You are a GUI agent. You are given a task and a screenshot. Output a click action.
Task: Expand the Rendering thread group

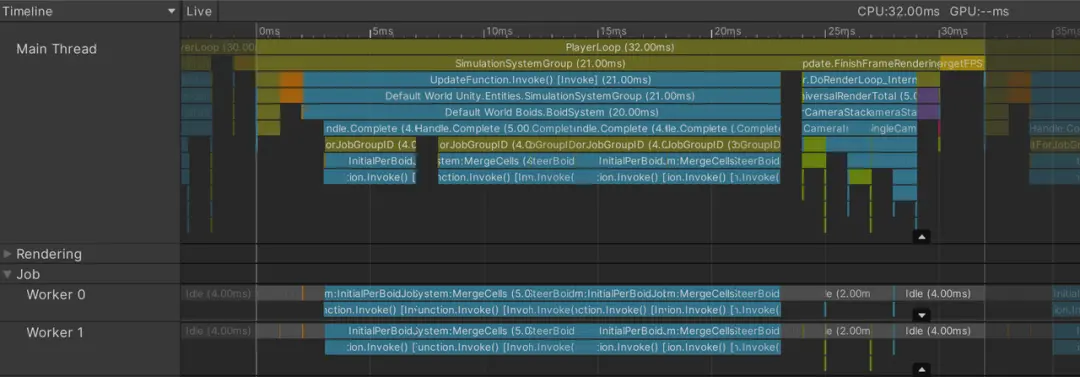coord(8,254)
